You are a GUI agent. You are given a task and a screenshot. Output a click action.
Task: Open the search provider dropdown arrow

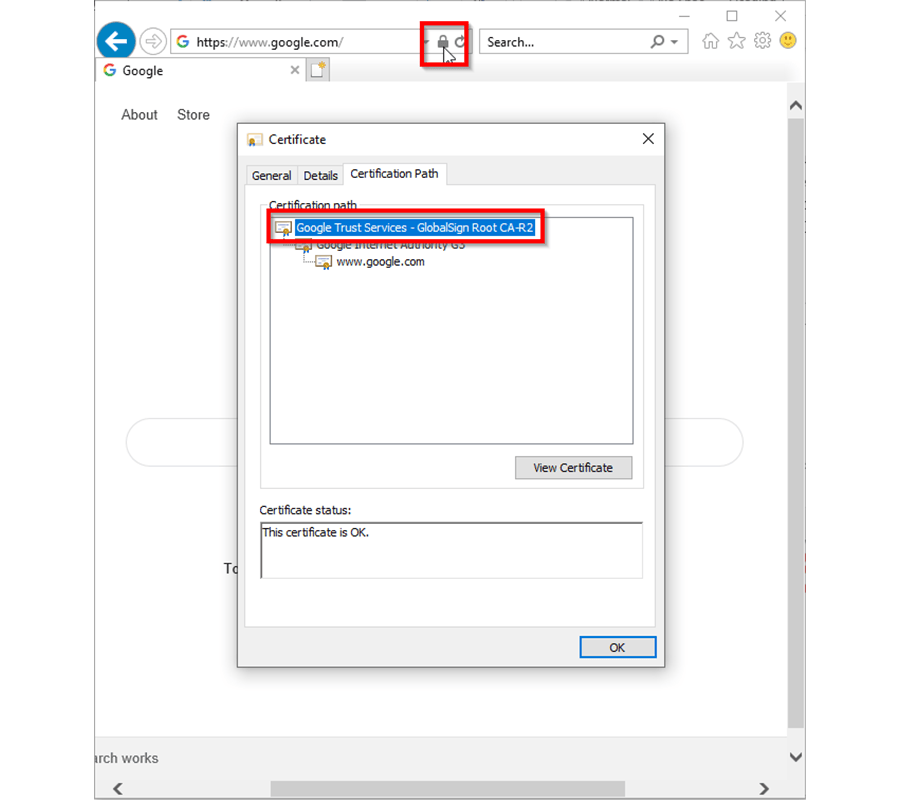[675, 42]
